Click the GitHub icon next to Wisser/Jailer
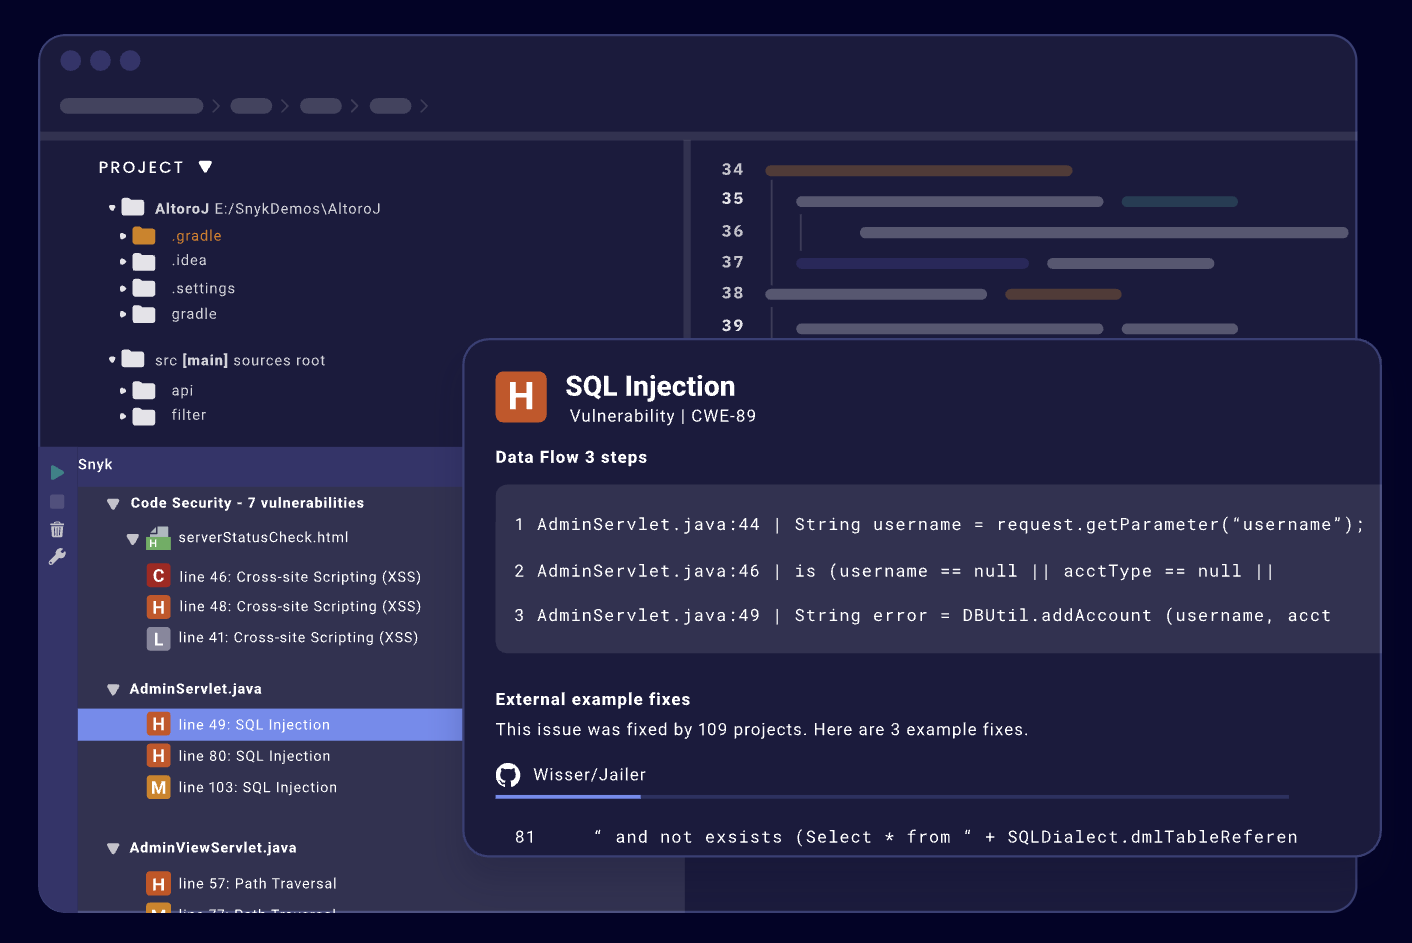Screen dimensions: 1412x943 pyautogui.click(x=508, y=775)
